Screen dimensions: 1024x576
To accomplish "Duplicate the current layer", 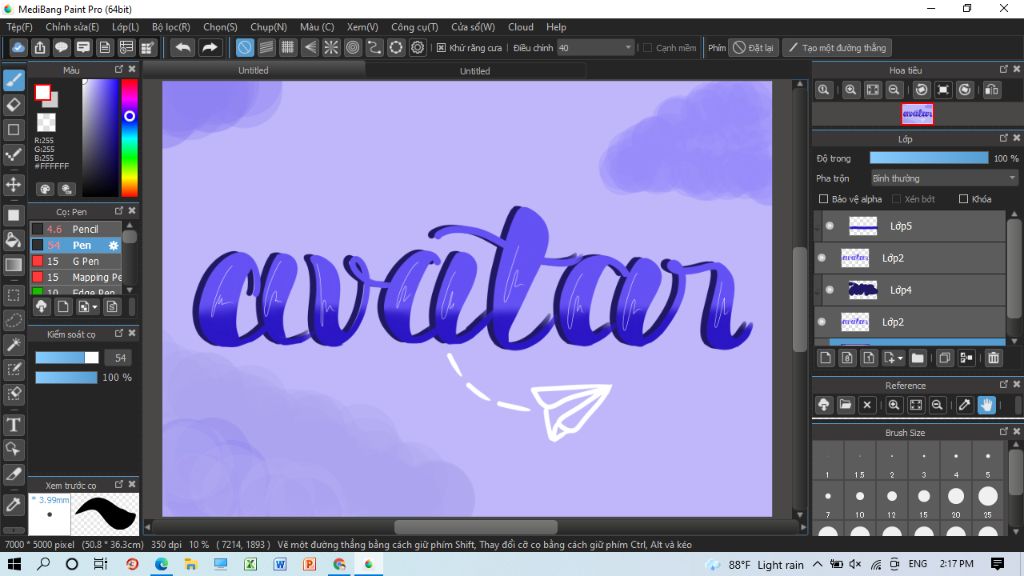I will coord(944,358).
